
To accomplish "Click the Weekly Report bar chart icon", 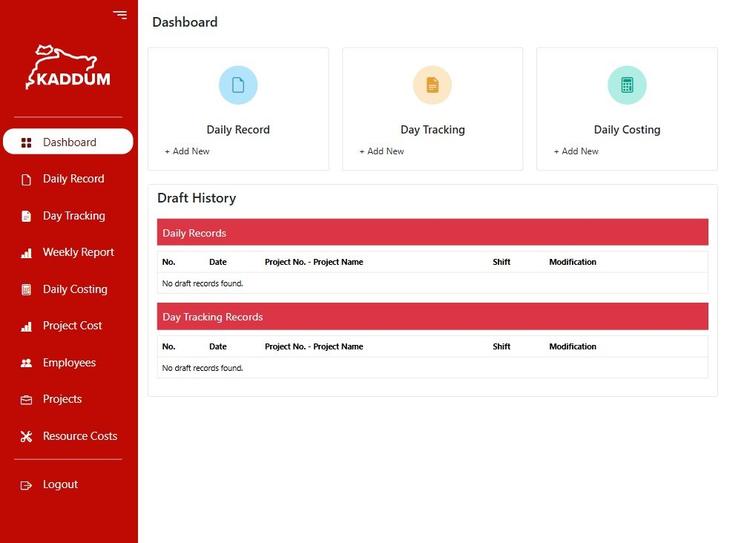I will [26, 253].
